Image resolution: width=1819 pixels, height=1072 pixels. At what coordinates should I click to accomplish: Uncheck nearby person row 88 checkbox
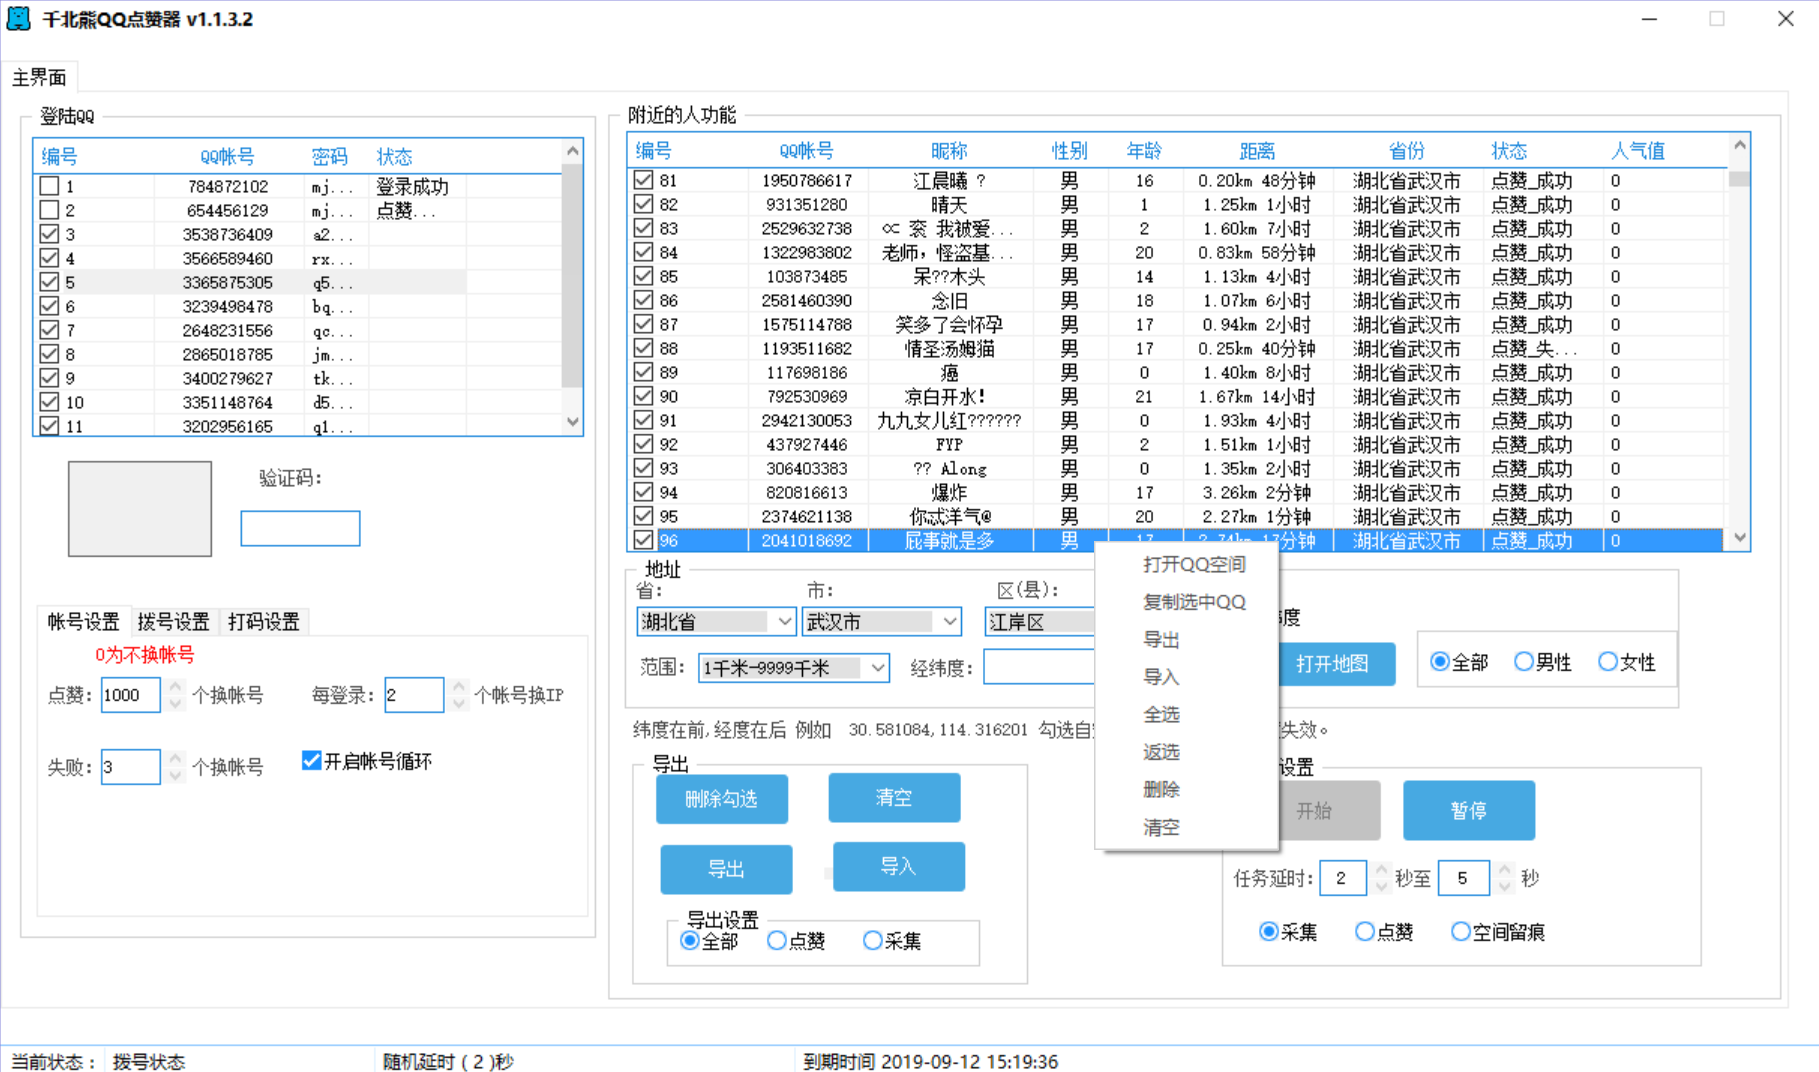(643, 348)
